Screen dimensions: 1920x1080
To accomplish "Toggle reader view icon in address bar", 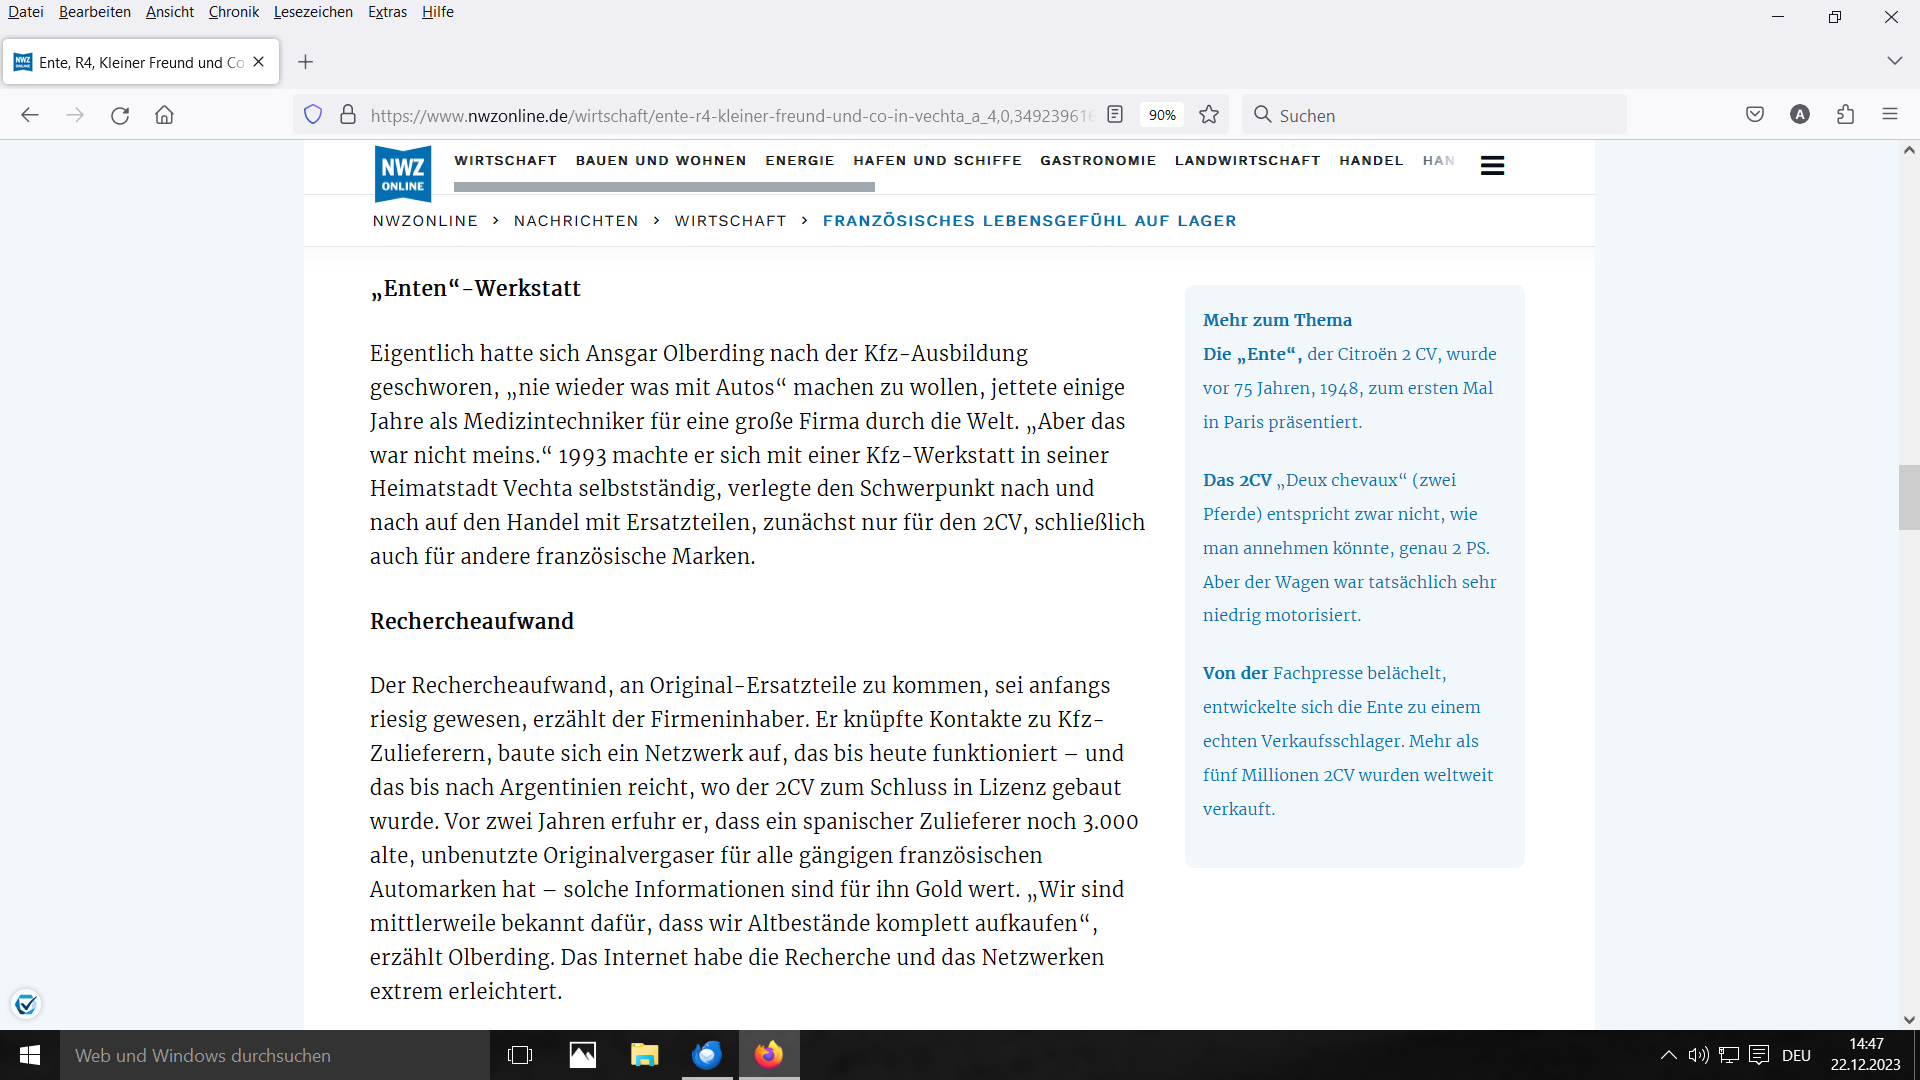I will click(x=1115, y=115).
